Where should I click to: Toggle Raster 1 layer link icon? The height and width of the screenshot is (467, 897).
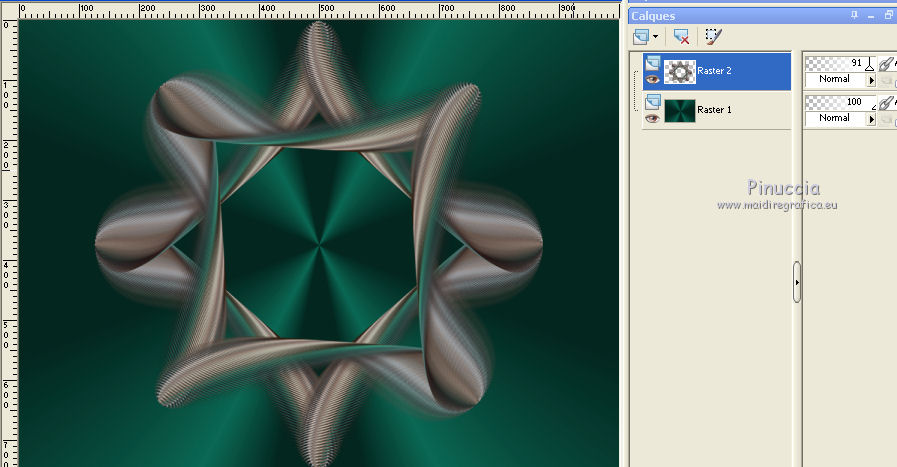886,102
